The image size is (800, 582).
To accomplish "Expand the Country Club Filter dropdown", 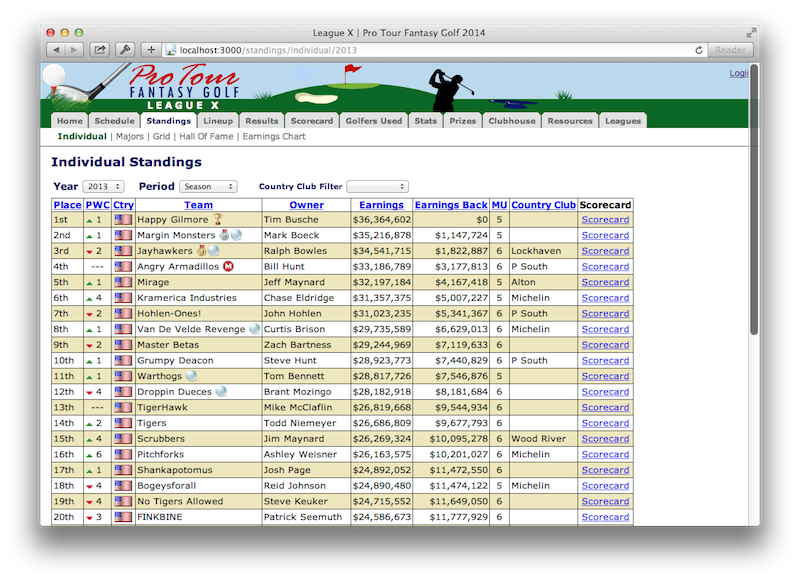I will [377, 186].
